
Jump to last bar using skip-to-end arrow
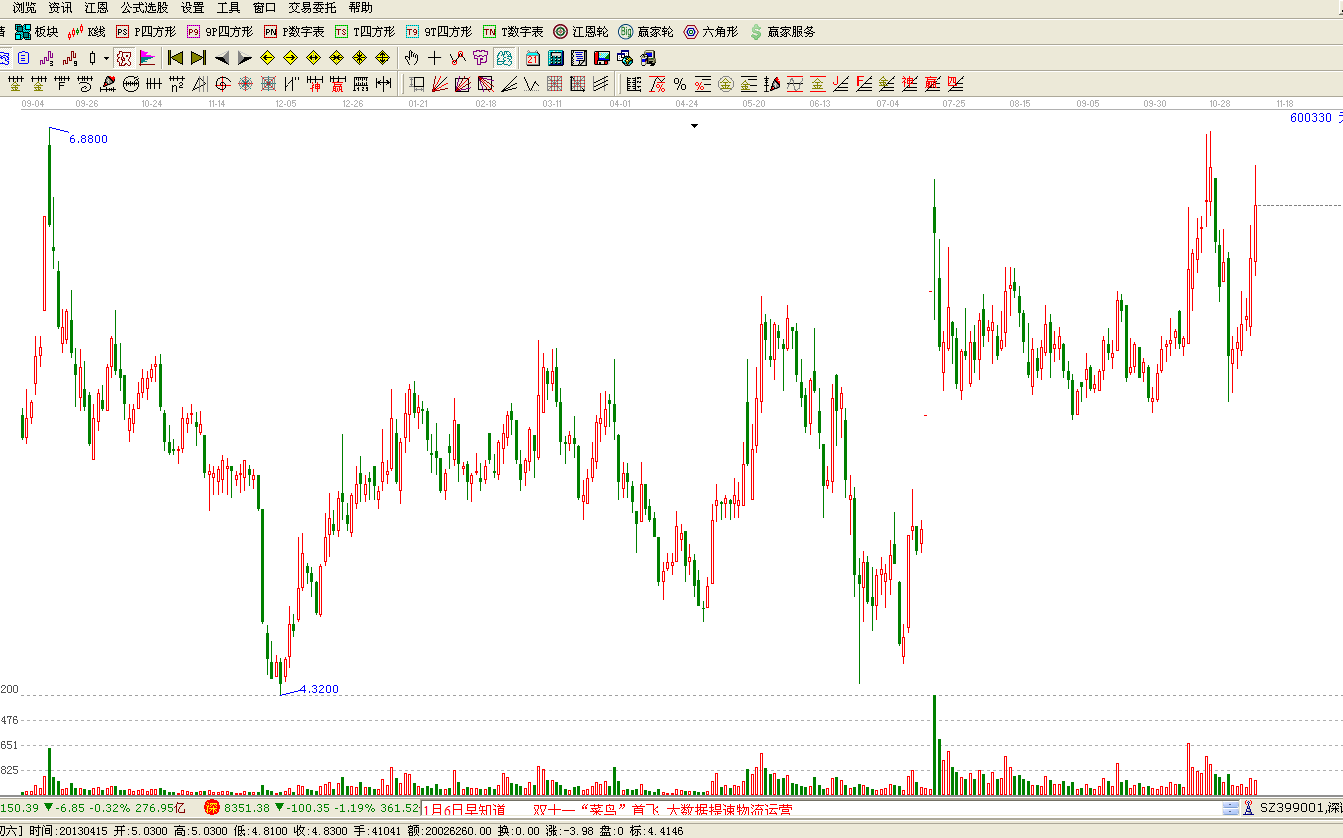[198, 58]
